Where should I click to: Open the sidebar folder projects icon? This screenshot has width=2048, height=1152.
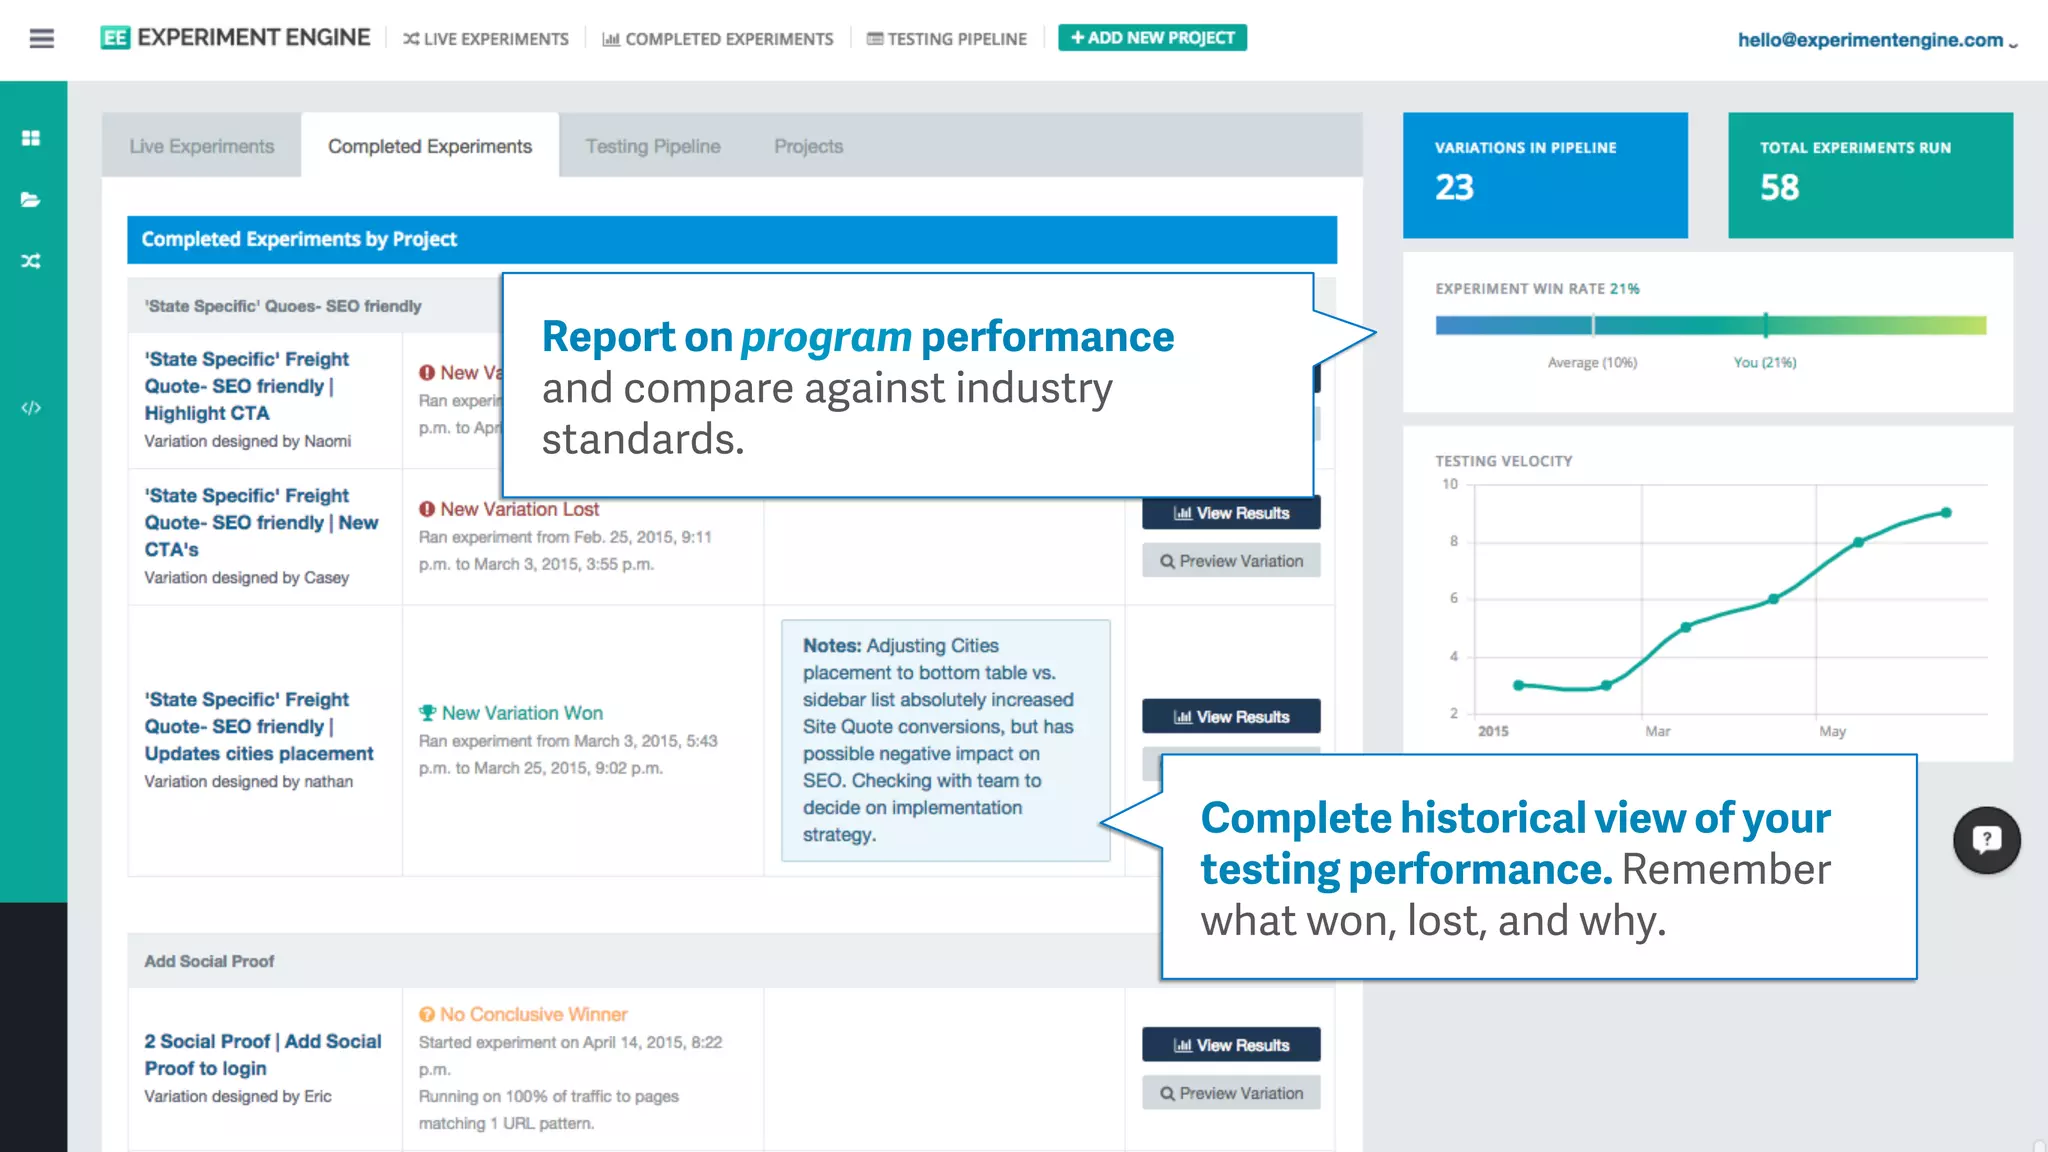(31, 200)
